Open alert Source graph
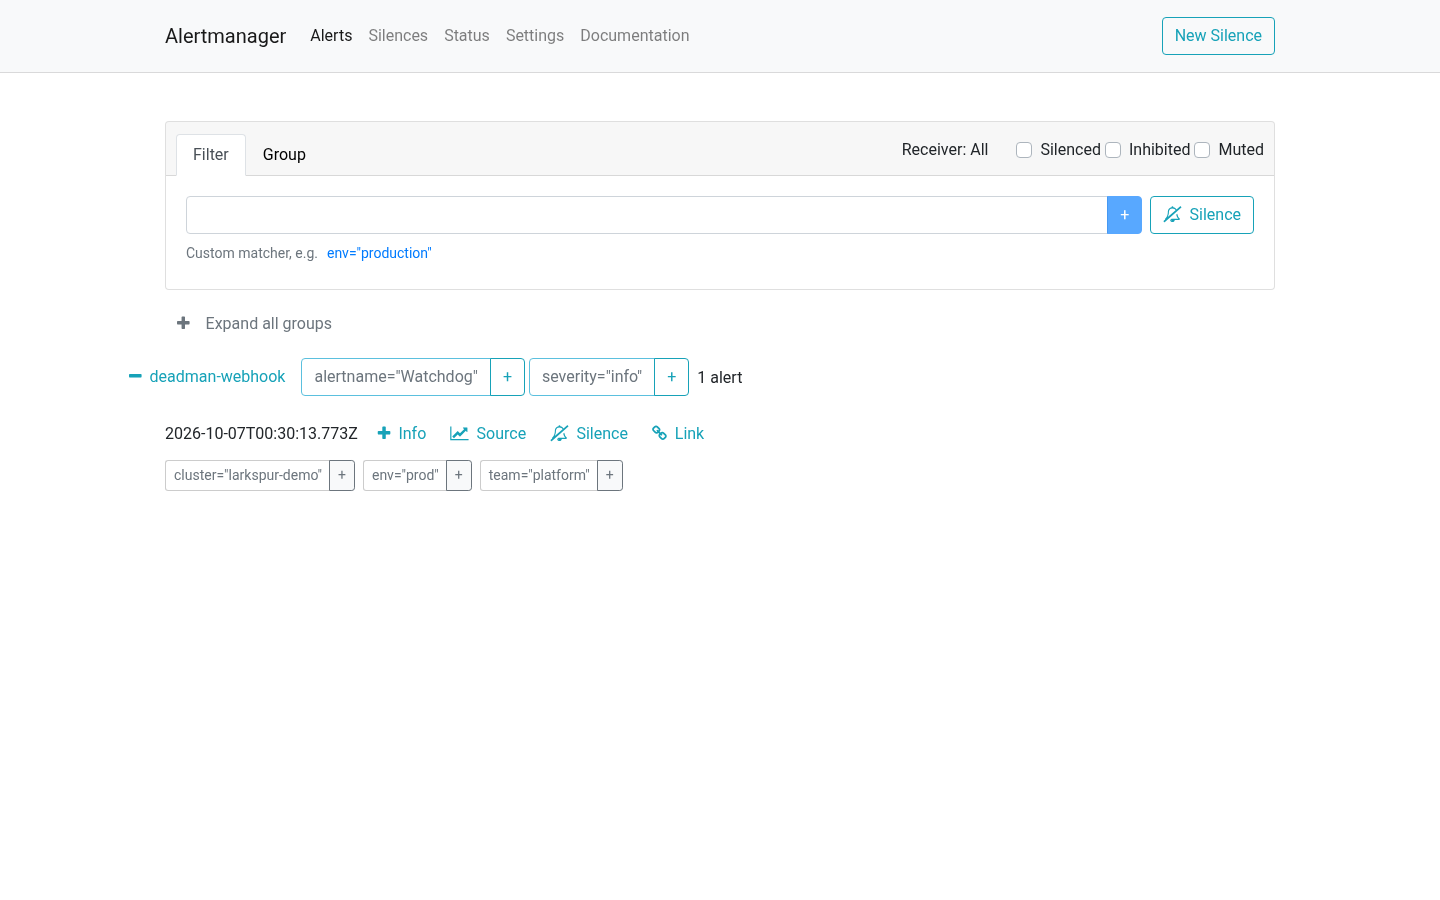This screenshot has height=900, width=1440. click(488, 433)
